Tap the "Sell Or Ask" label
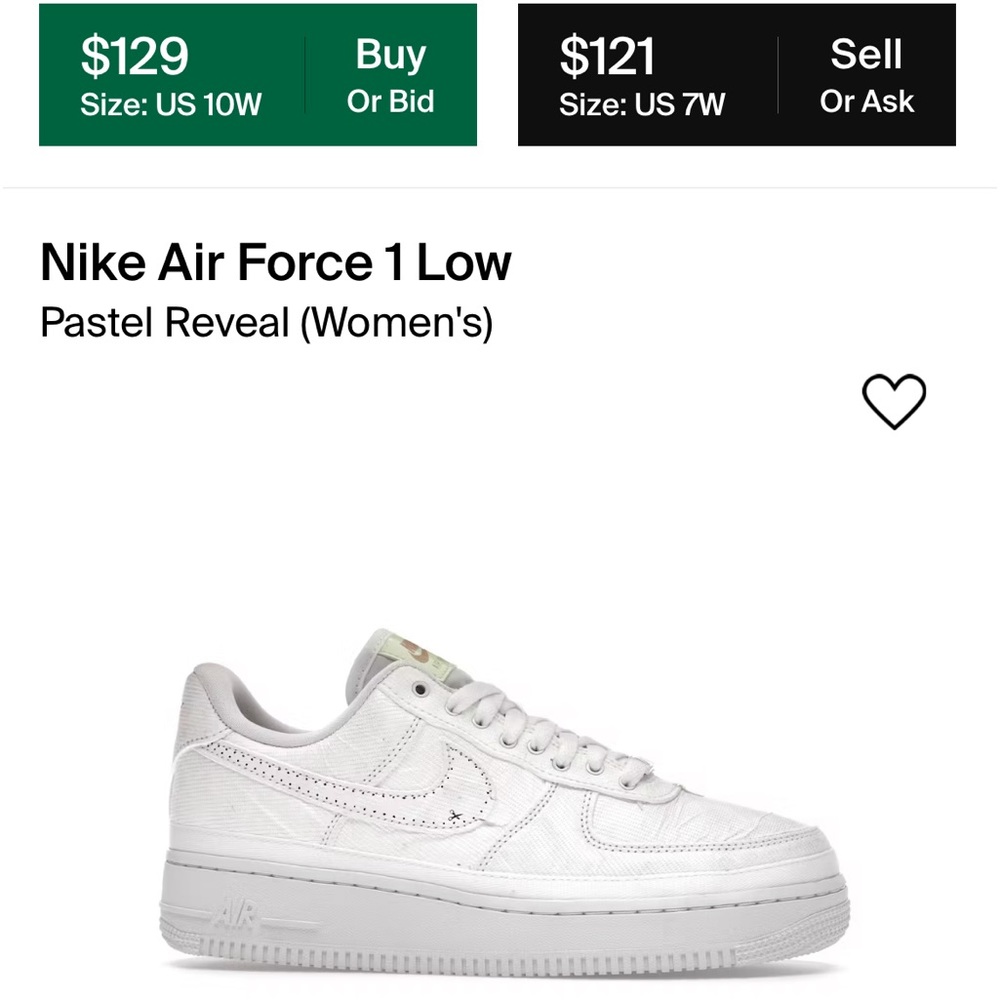 [866, 76]
